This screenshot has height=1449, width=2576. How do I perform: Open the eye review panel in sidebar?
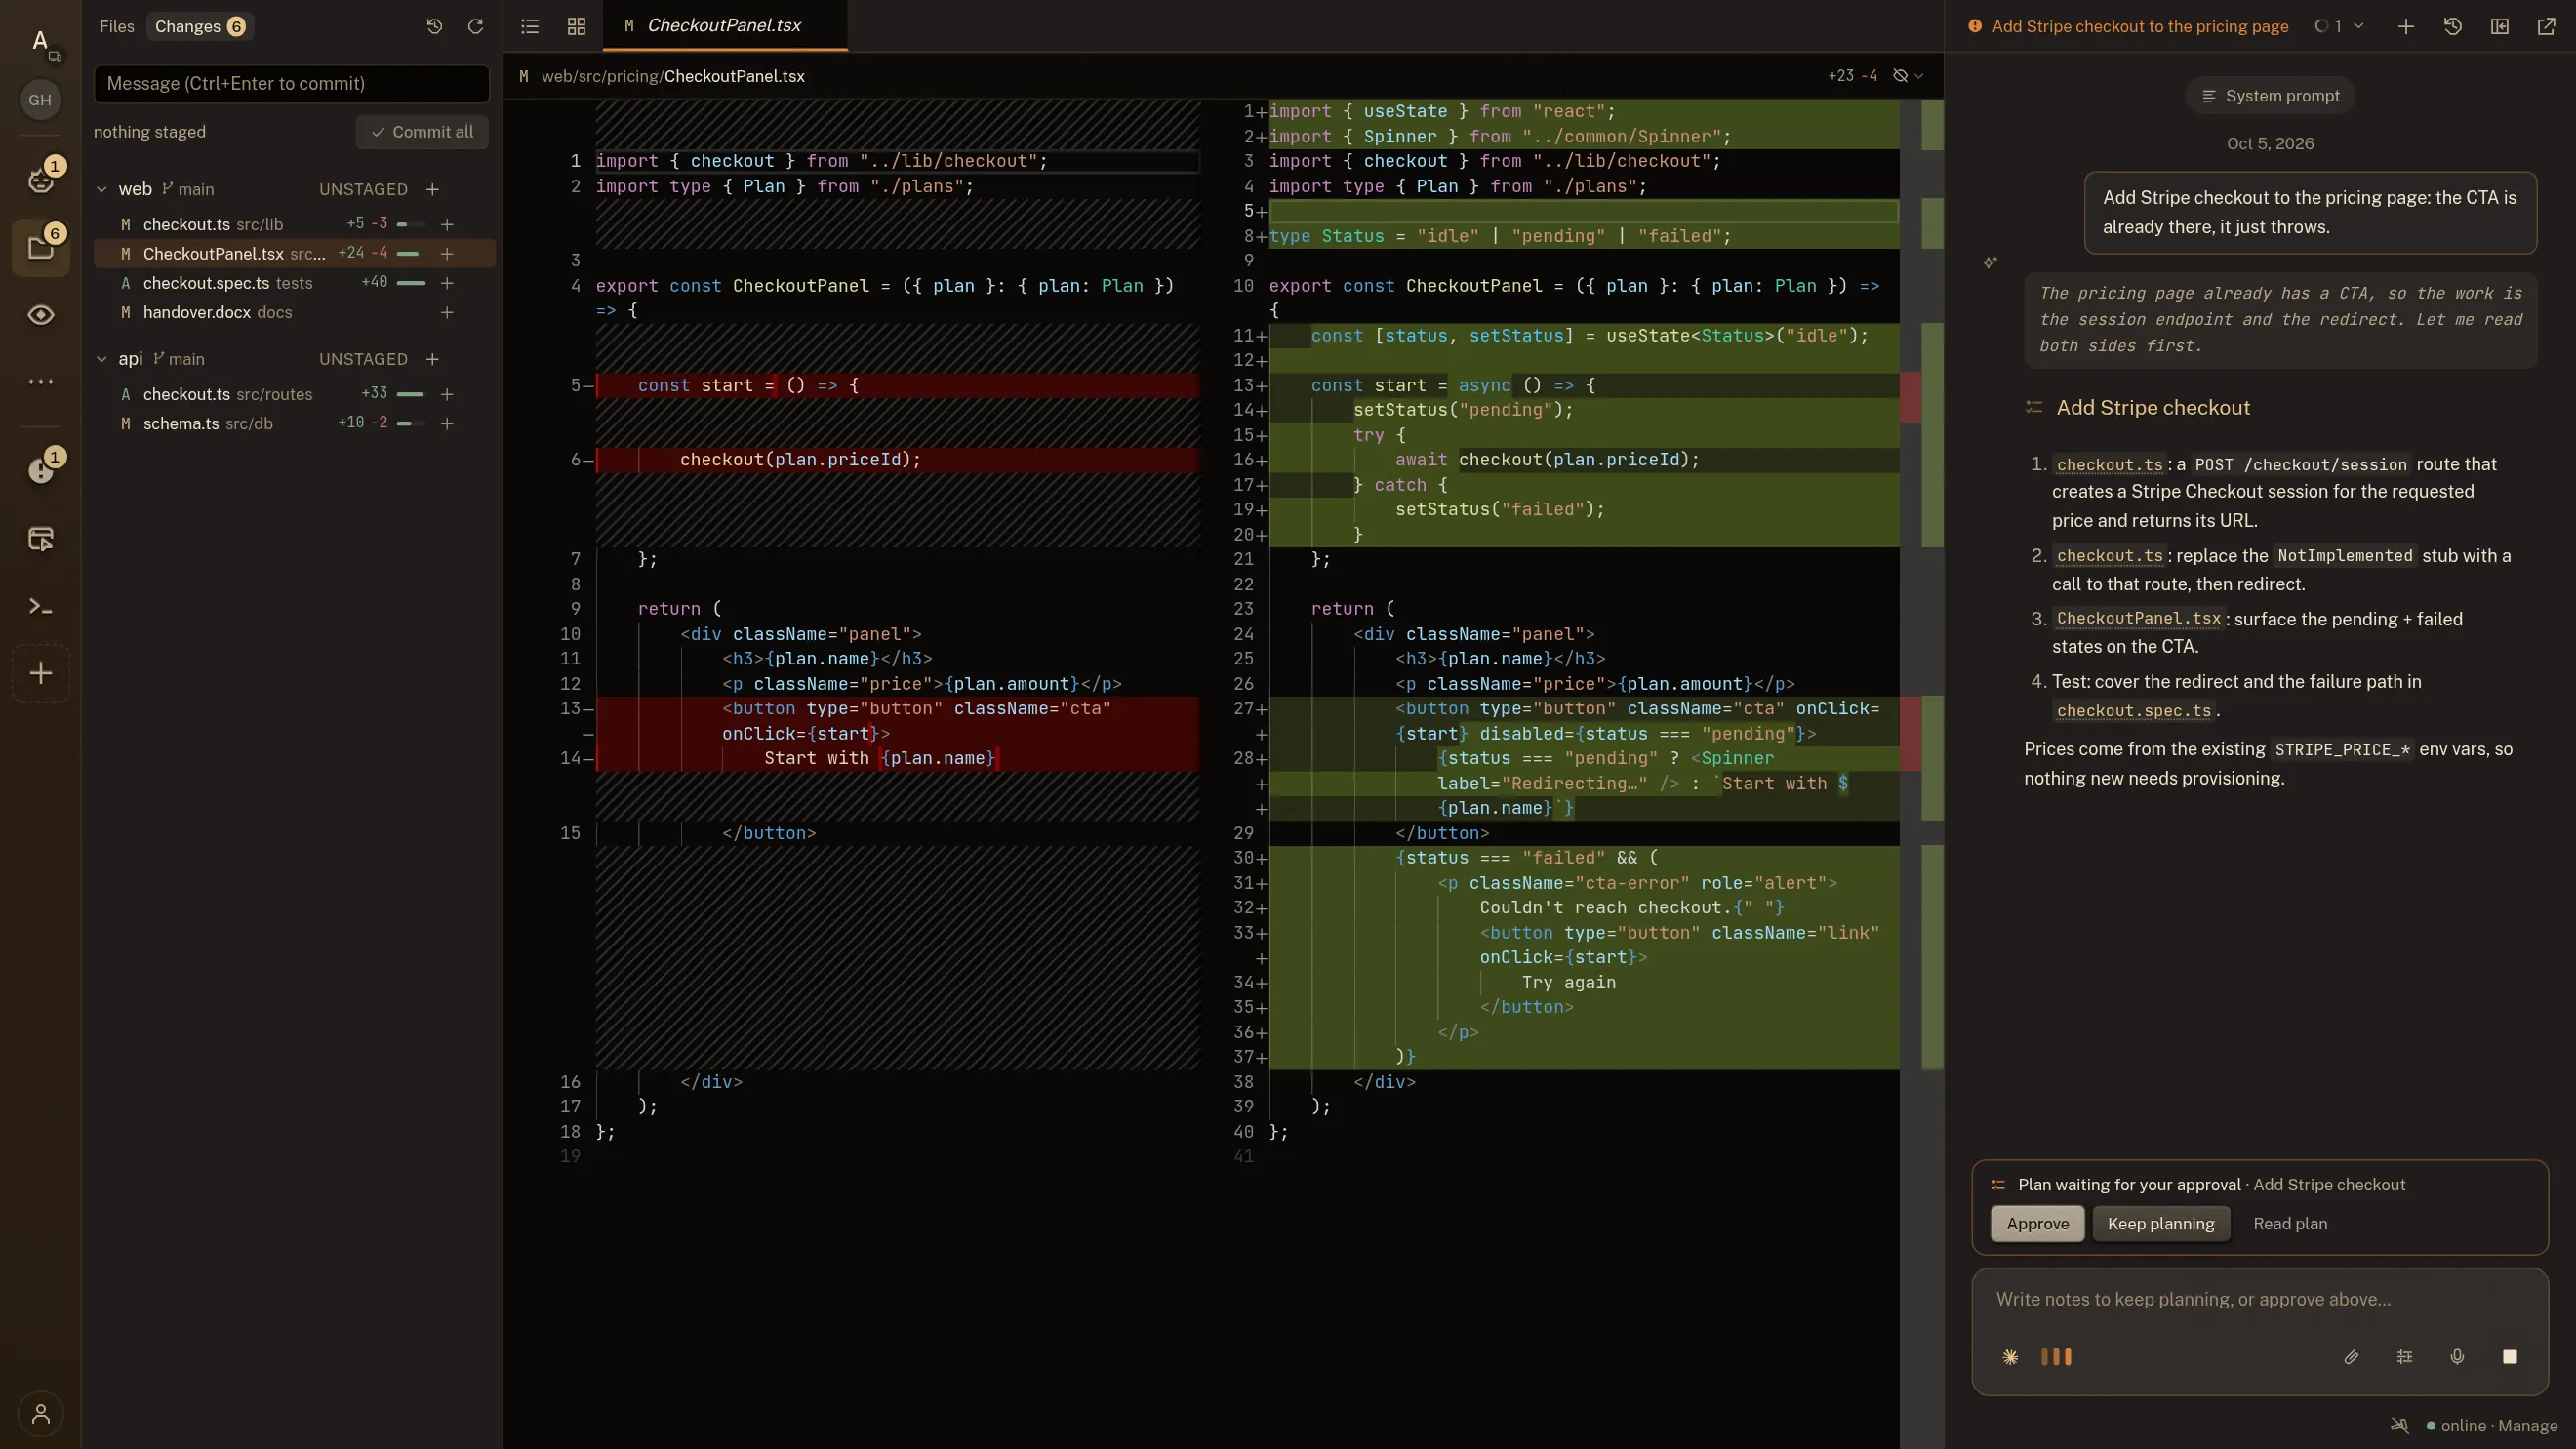click(41, 315)
